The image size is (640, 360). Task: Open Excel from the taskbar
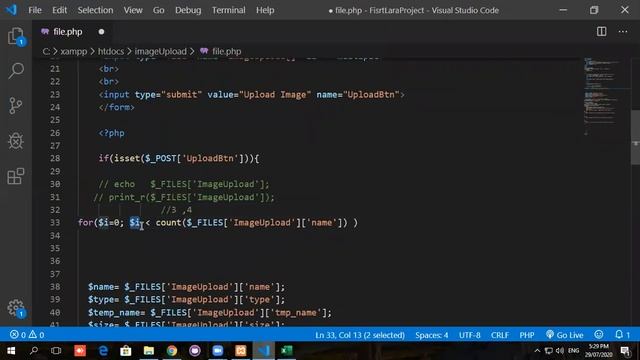(x=287, y=351)
